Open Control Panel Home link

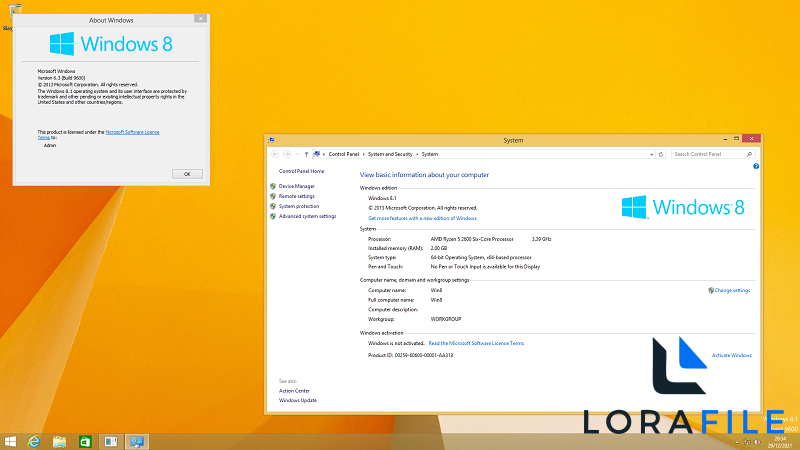coord(301,171)
